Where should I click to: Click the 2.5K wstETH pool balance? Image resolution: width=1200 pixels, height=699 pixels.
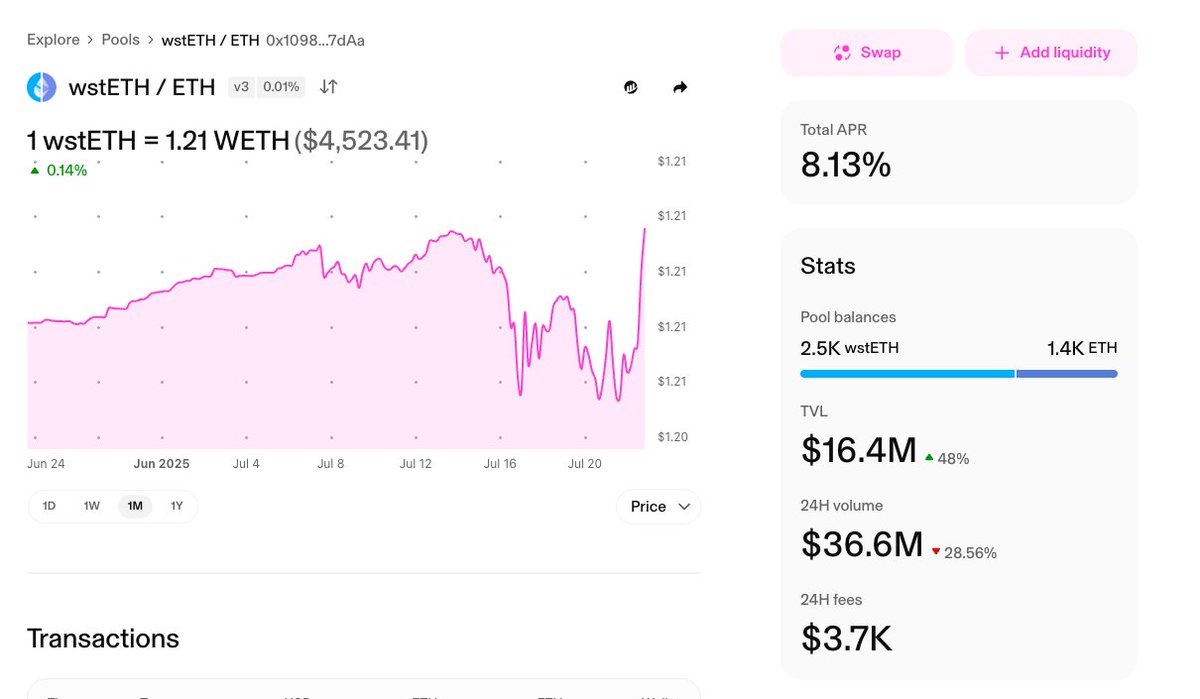point(850,348)
